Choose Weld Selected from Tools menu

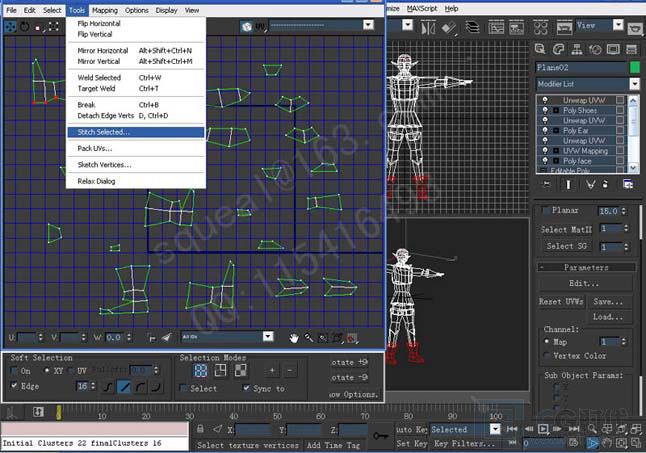point(136,77)
